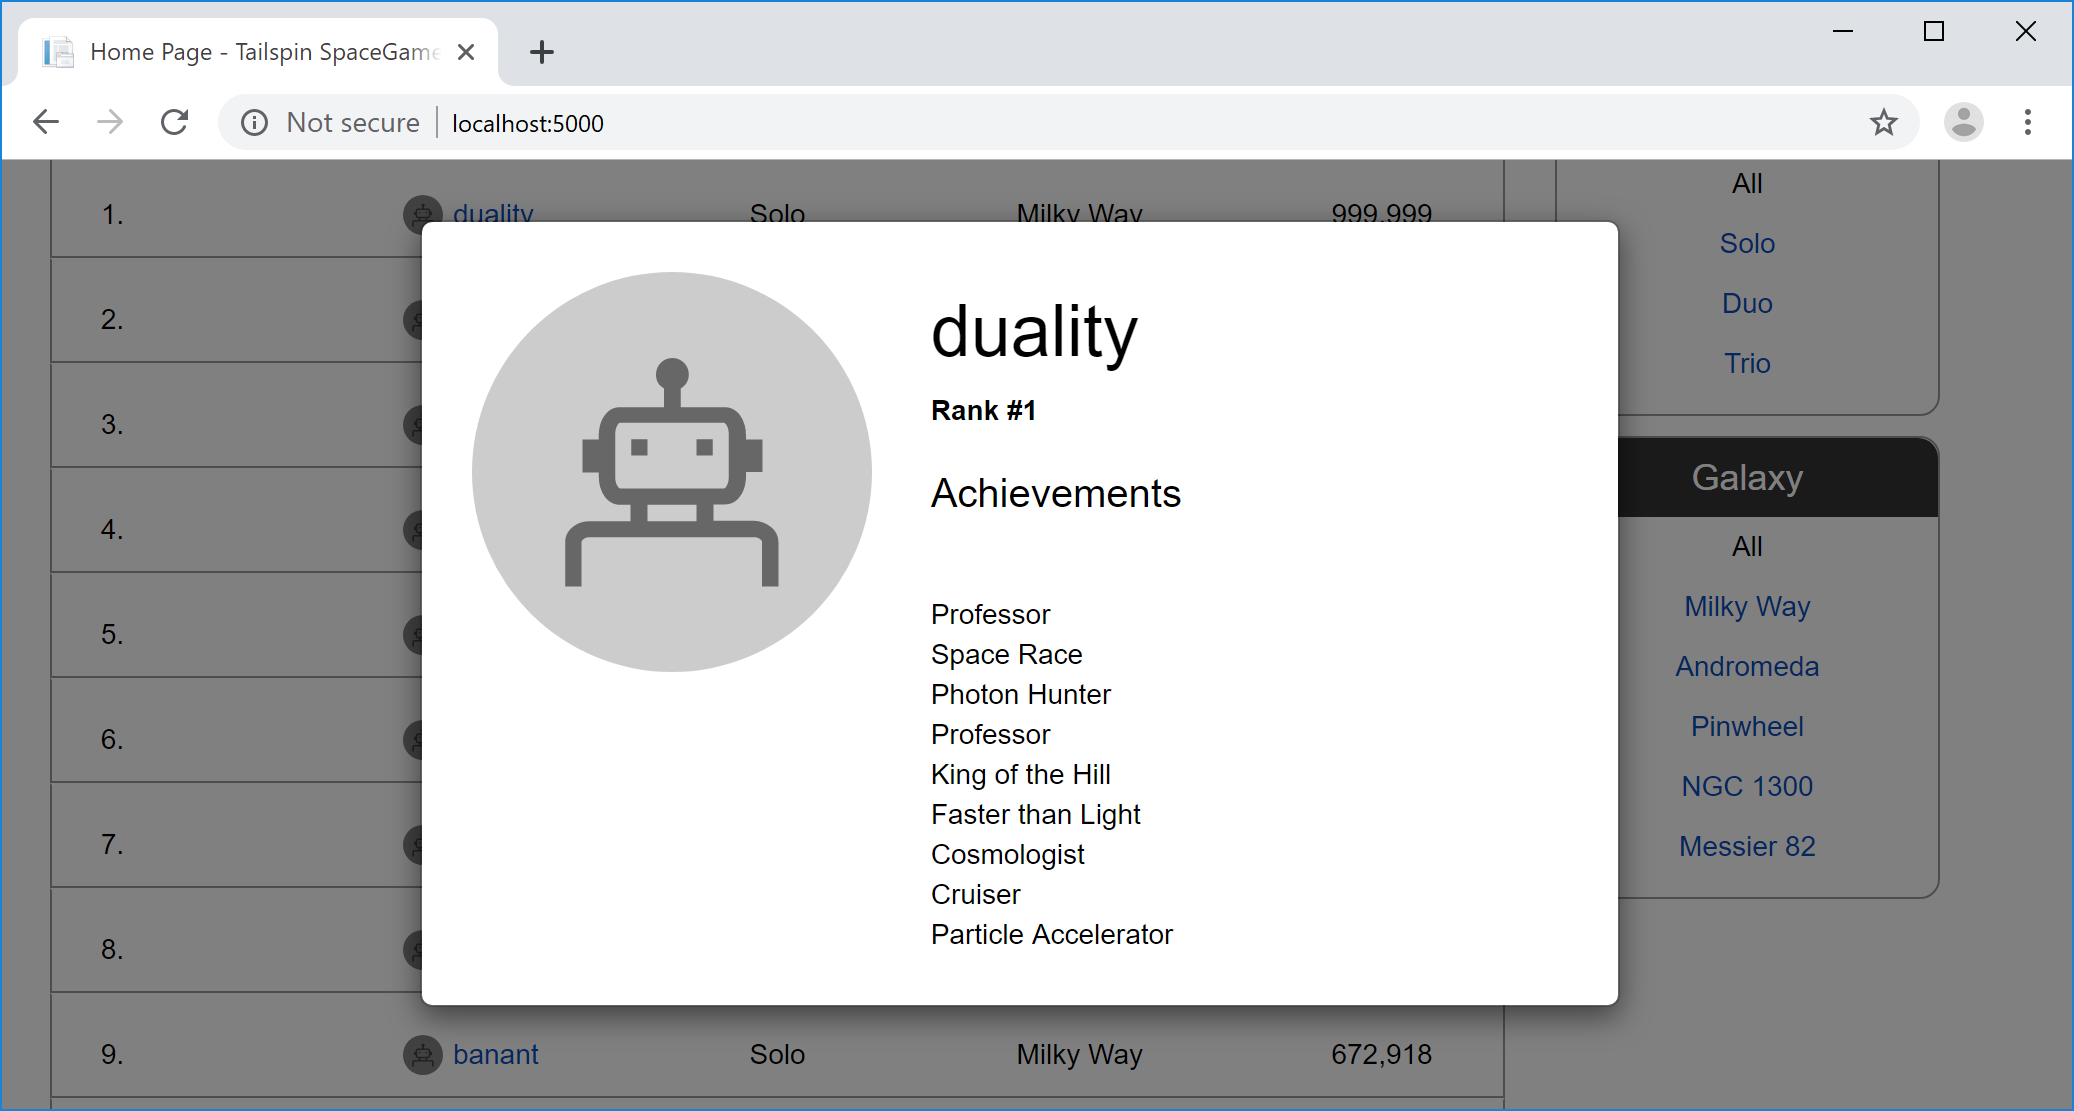Viewport: 2074px width, 1111px height.
Task: Click the Cosmologist achievement
Action: pyautogui.click(x=1007, y=854)
